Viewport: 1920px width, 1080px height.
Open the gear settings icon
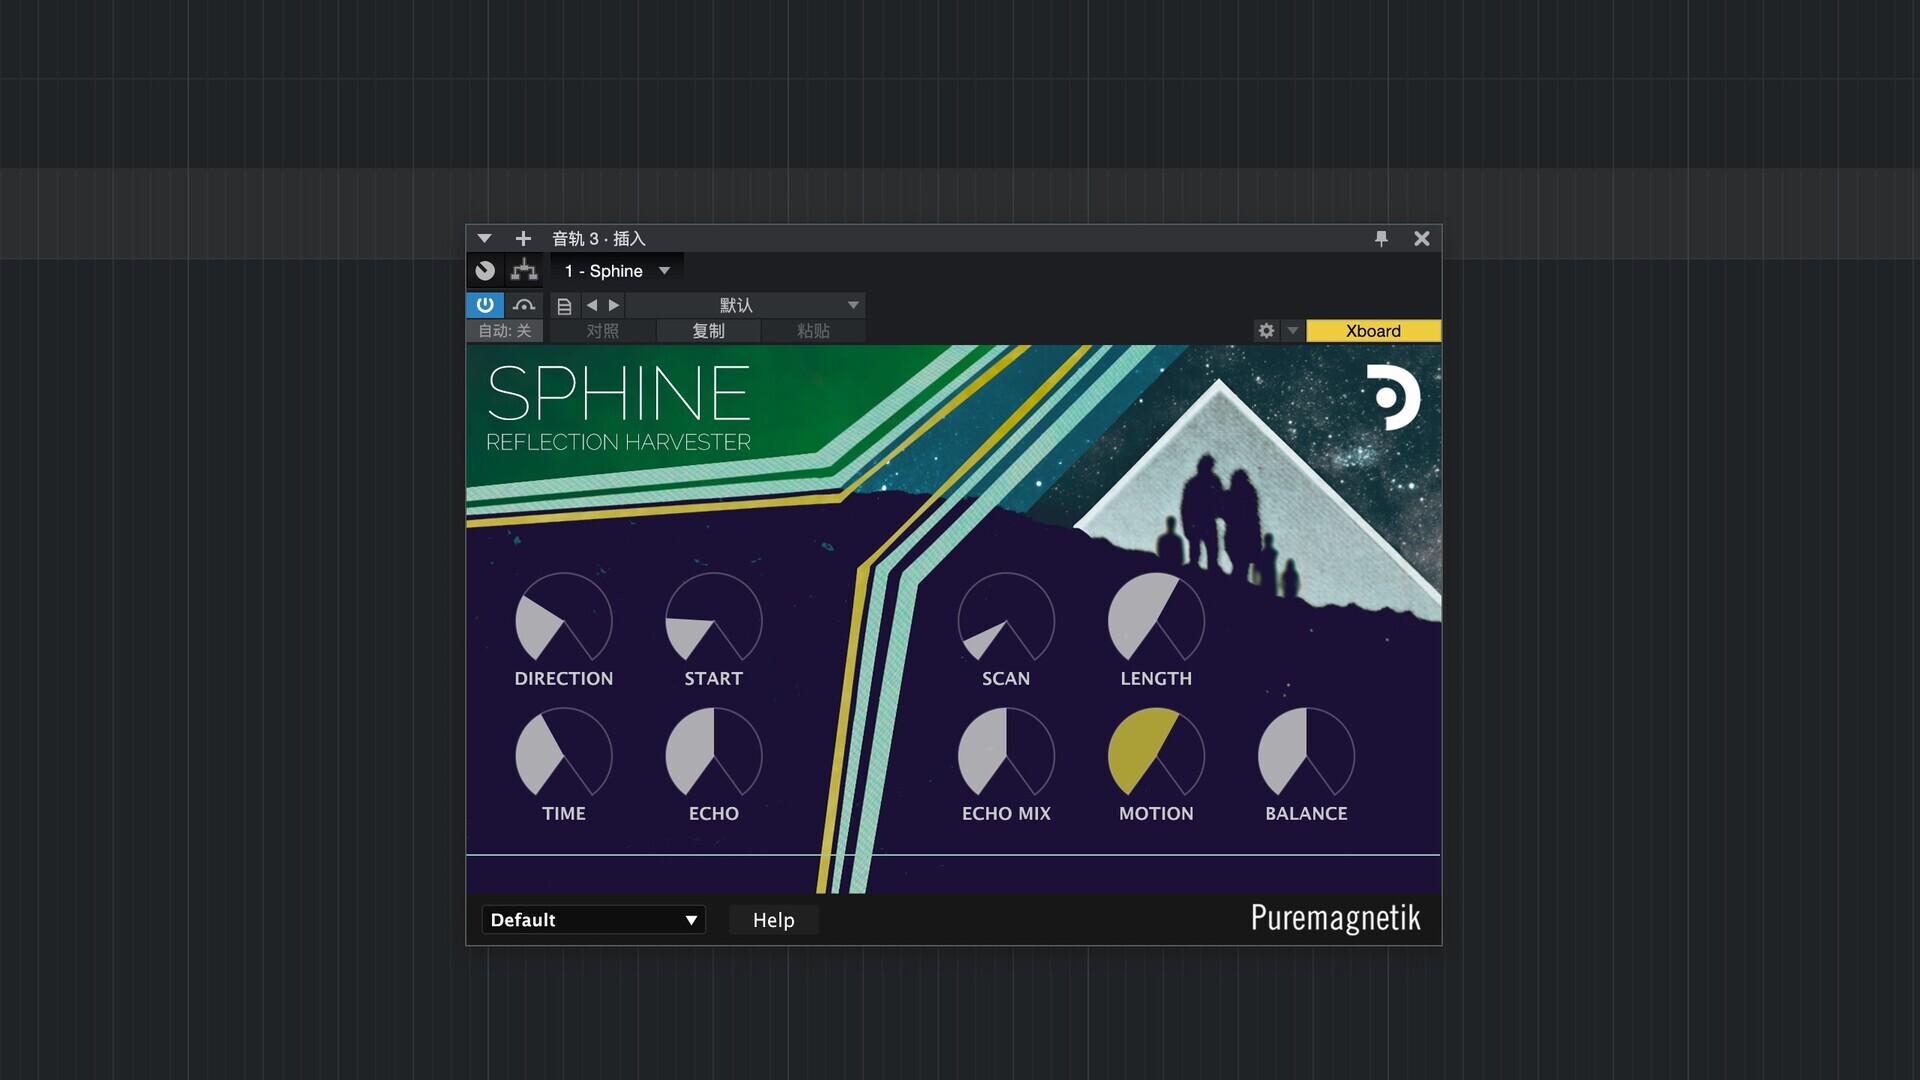point(1266,331)
